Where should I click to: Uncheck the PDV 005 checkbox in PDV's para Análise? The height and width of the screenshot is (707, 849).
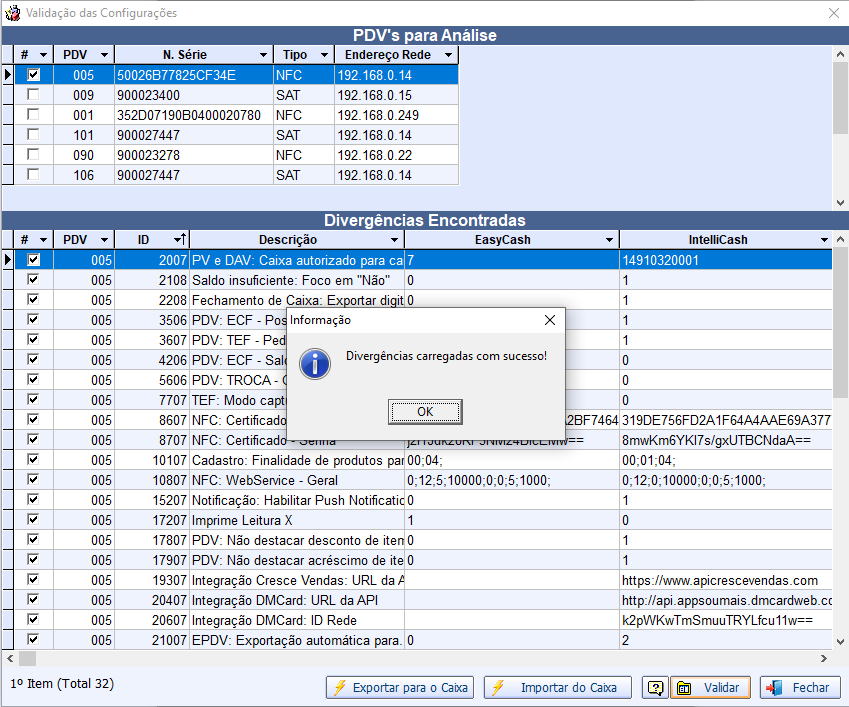33,75
